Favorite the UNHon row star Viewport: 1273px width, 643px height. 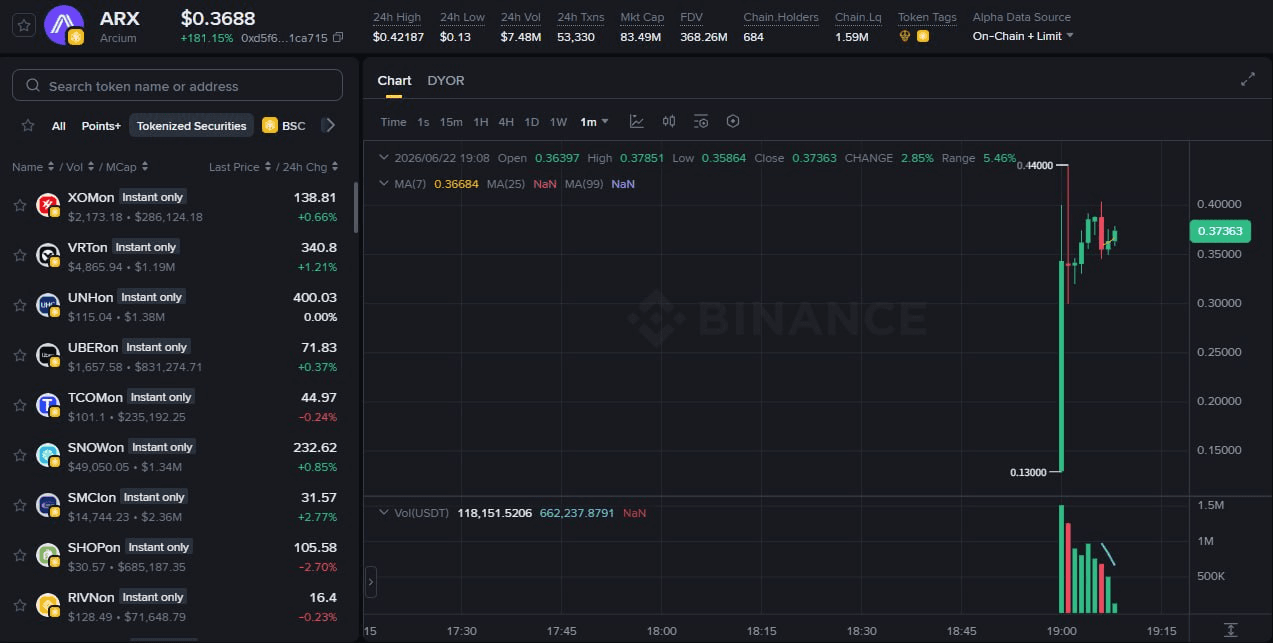[x=19, y=305]
